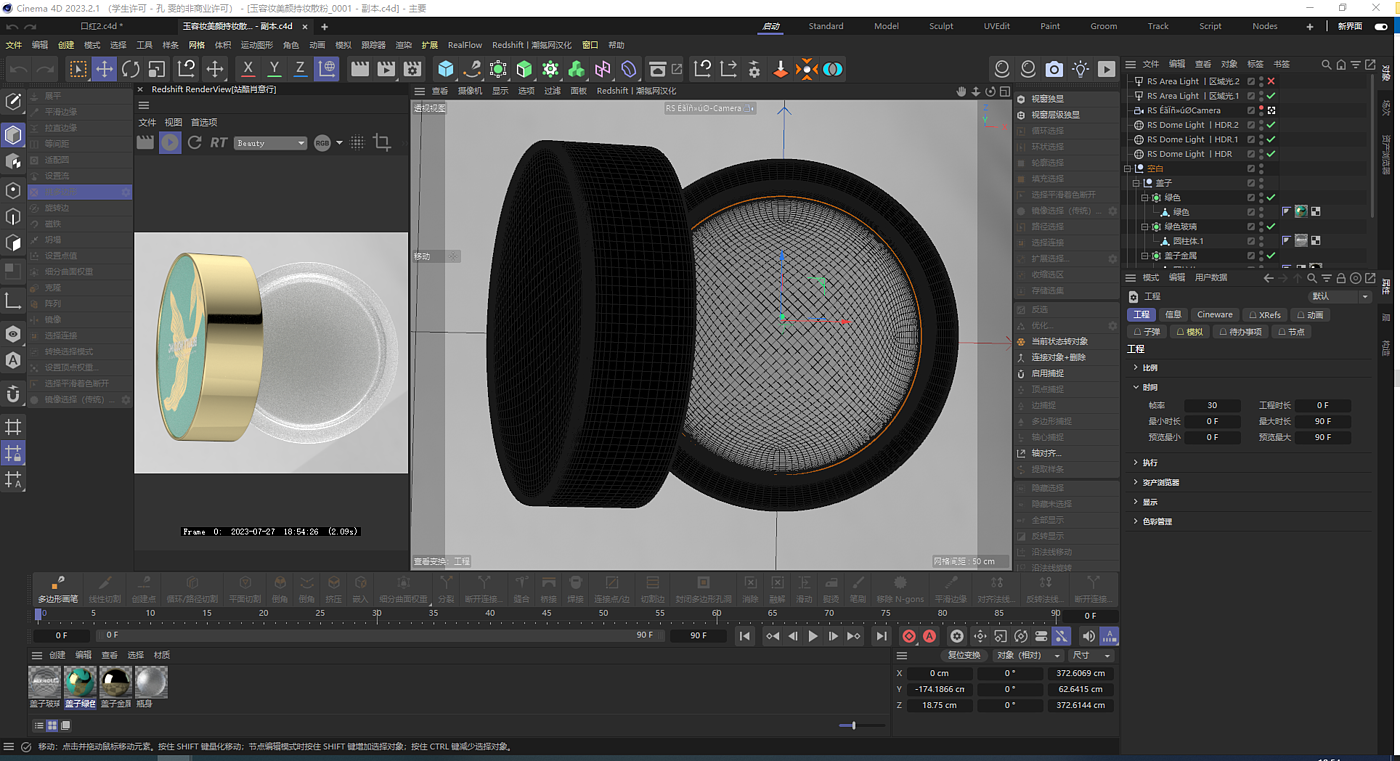Viewport: 1400px width, 761px height.
Task: Toggle X axis lock
Action: click(x=248, y=69)
